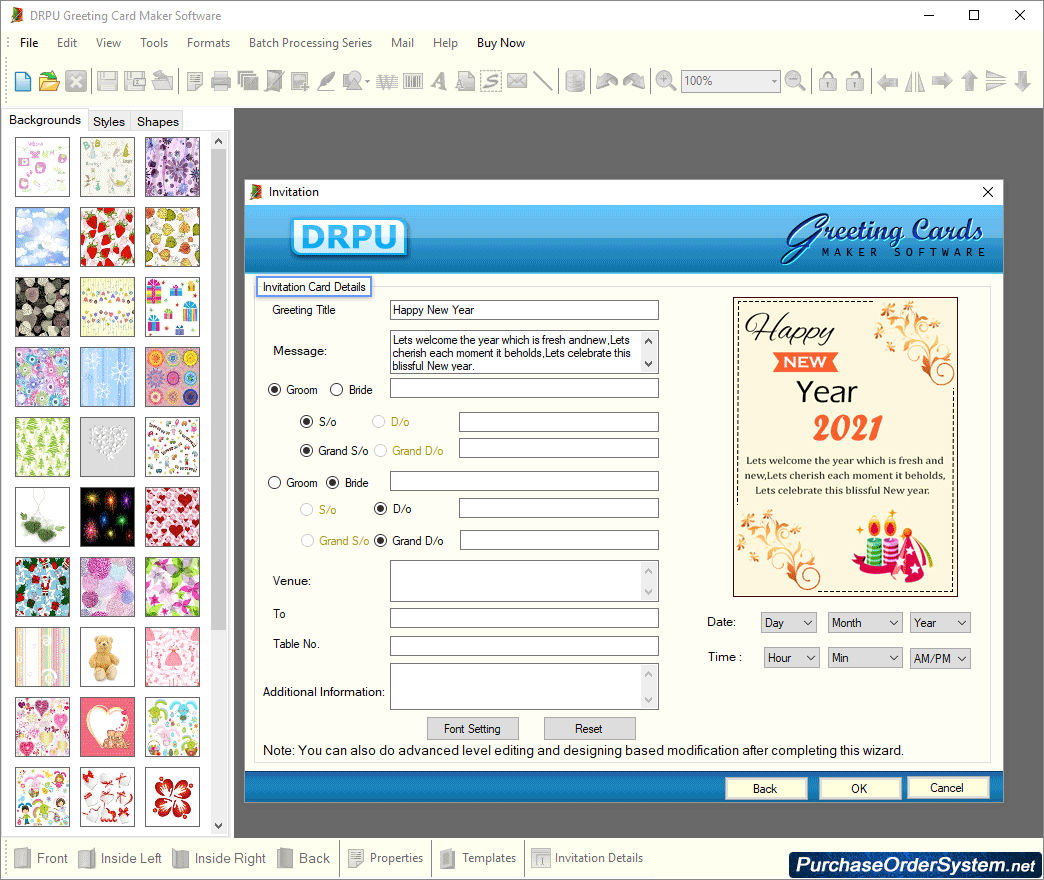Click the Venue text area
Viewport: 1044px width, 880px height.
[x=524, y=580]
